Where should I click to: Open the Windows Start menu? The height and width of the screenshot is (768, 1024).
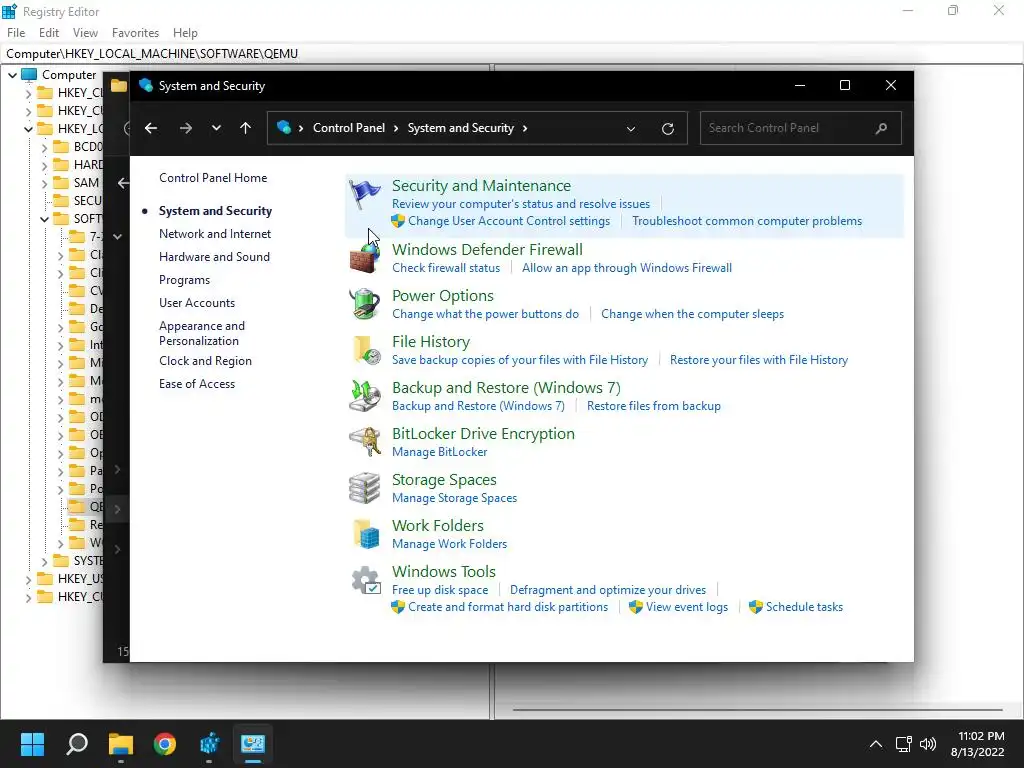coord(32,743)
